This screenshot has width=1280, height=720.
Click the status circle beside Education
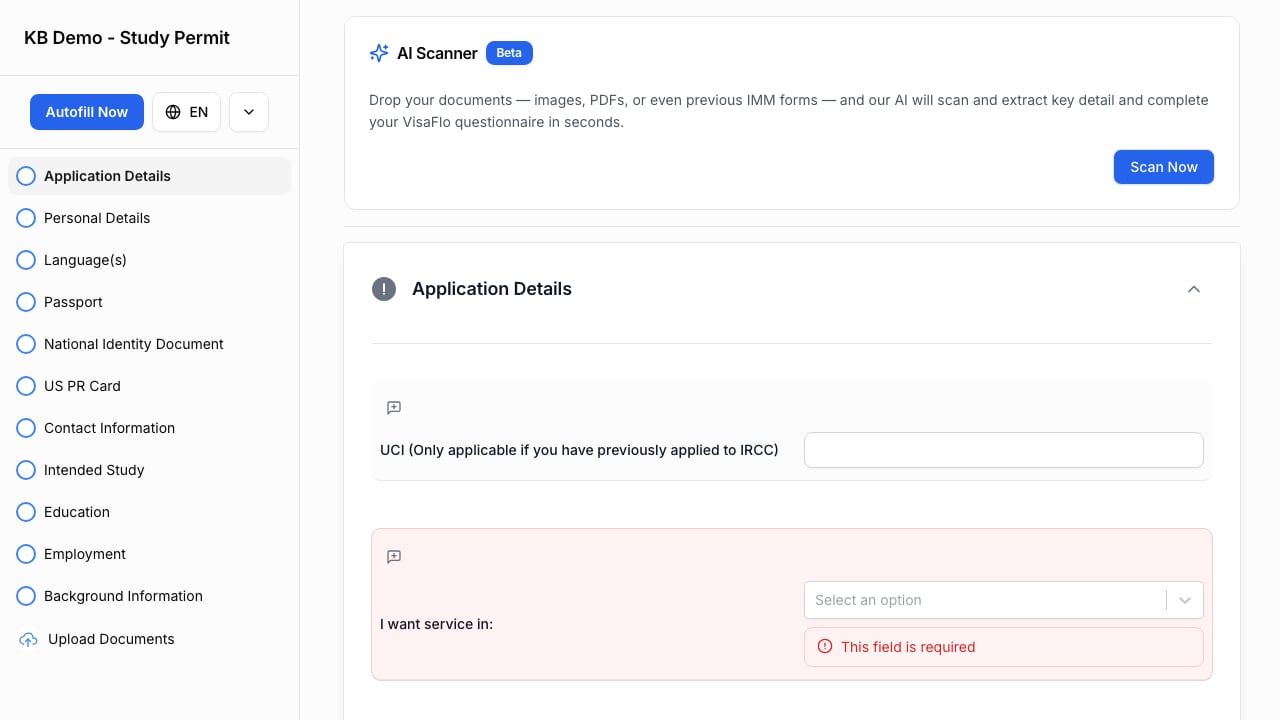26,512
